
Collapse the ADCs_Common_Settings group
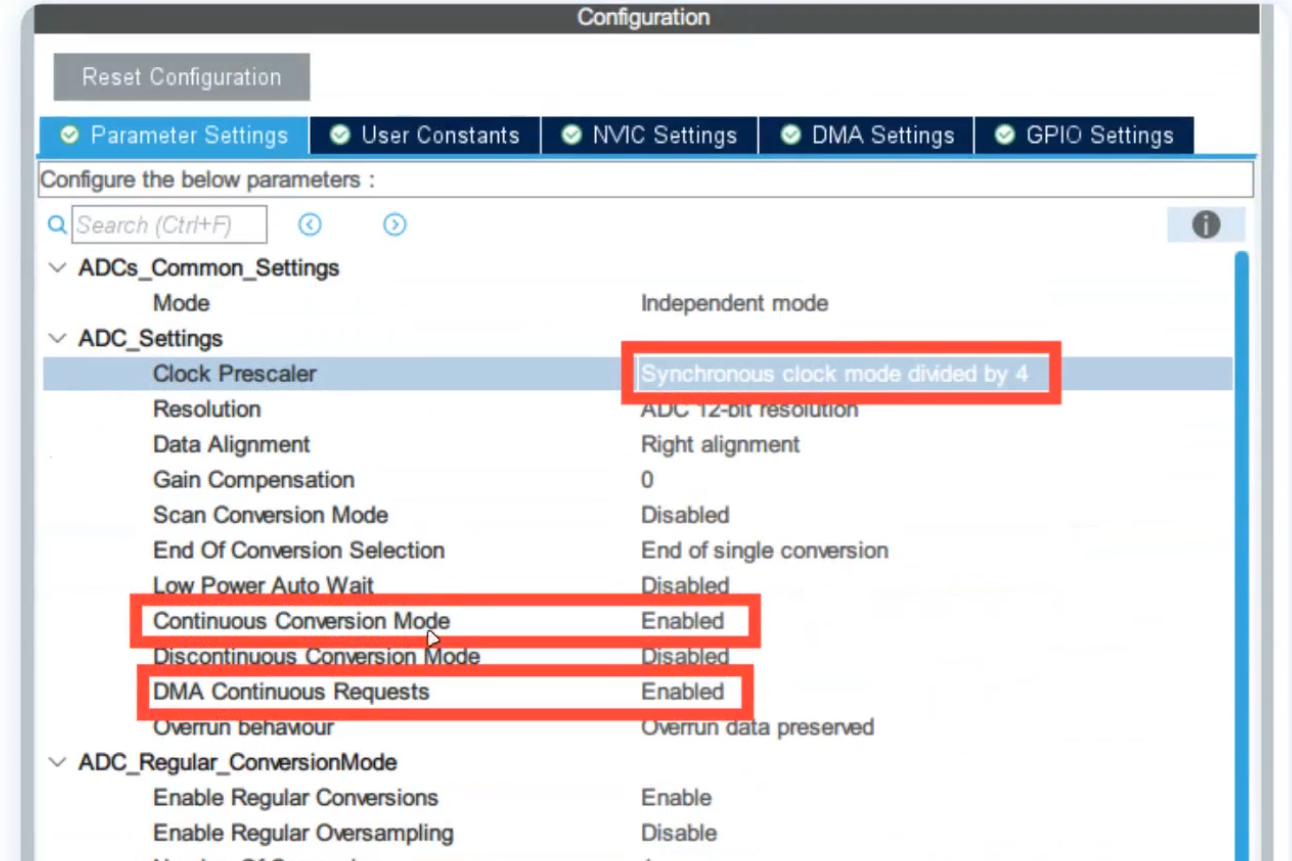(x=59, y=268)
